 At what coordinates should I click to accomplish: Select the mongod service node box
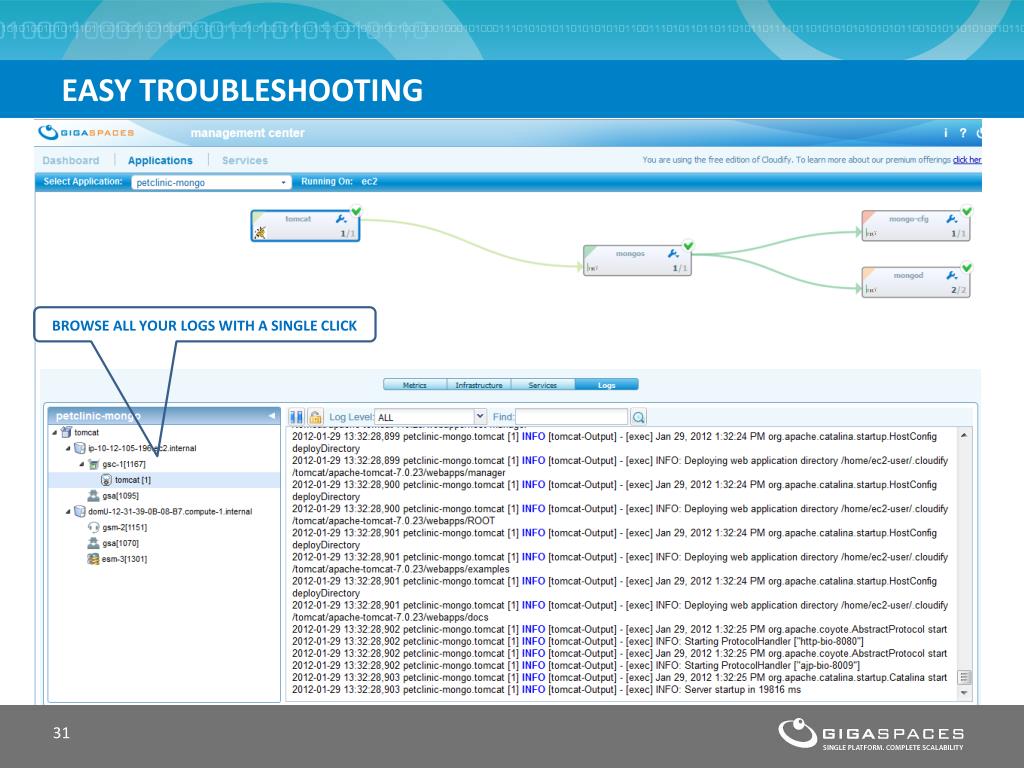[916, 283]
